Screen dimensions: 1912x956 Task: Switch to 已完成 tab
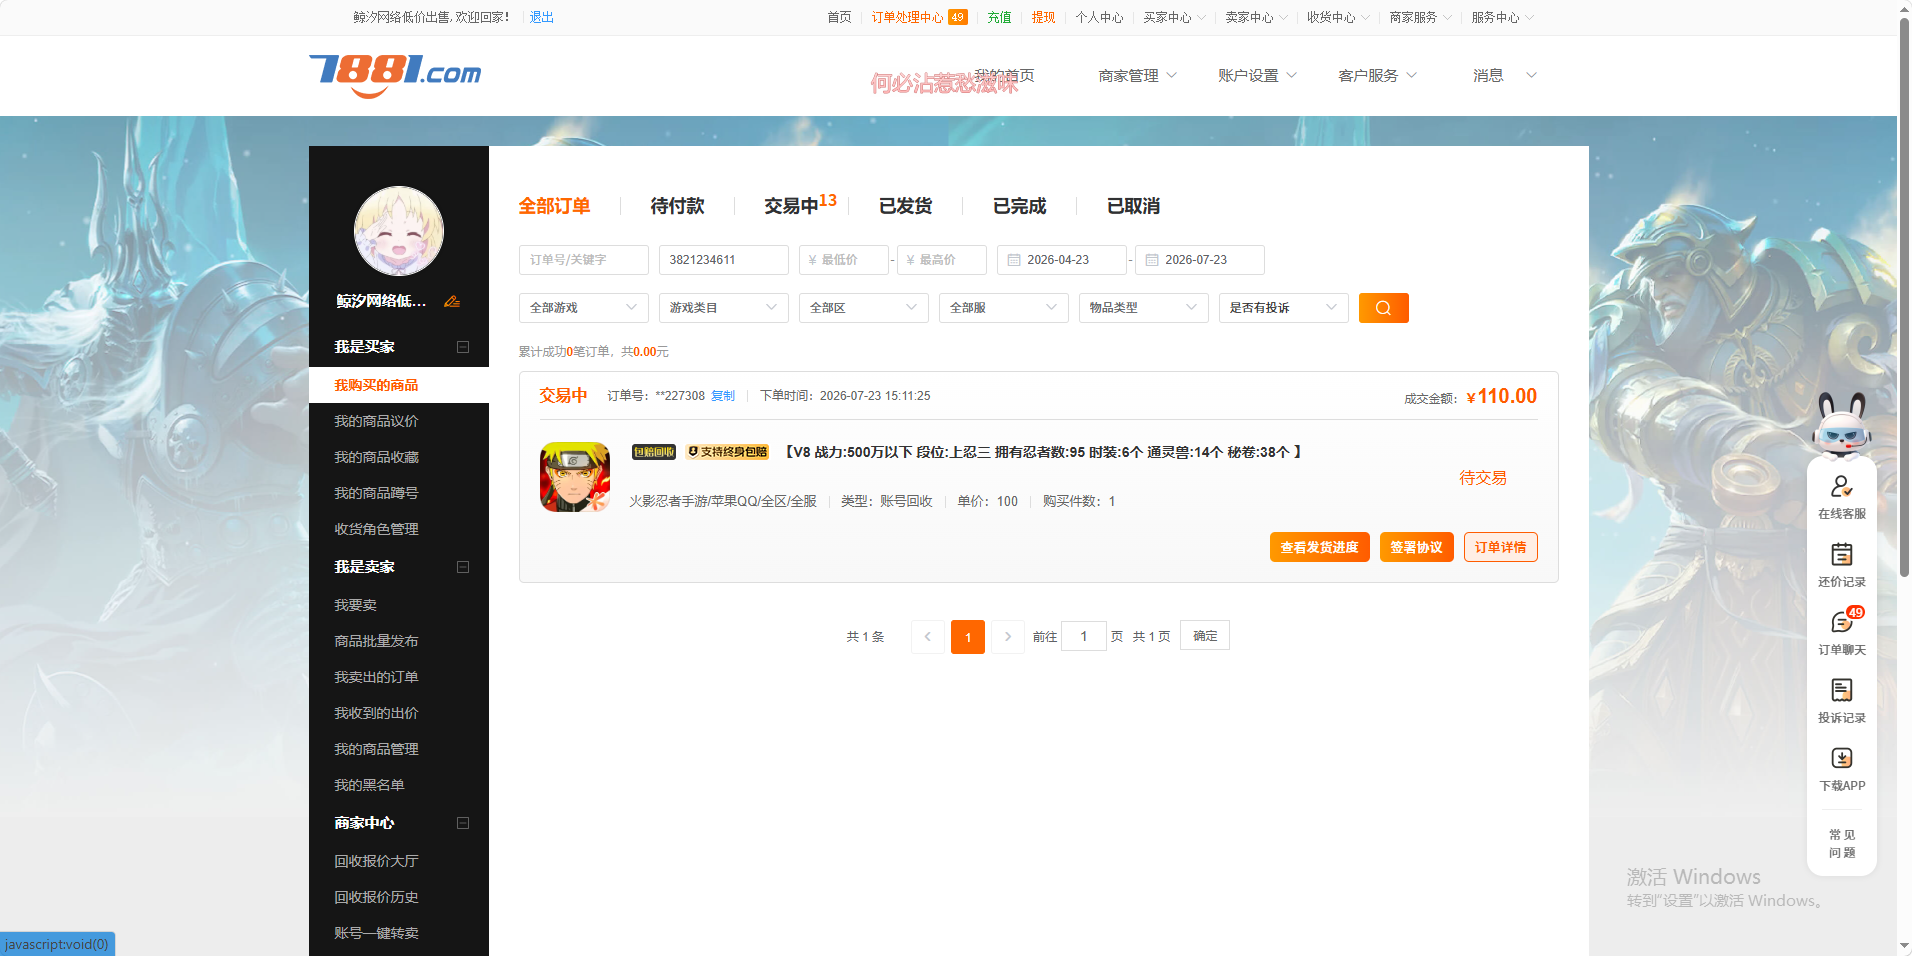[x=1019, y=206]
